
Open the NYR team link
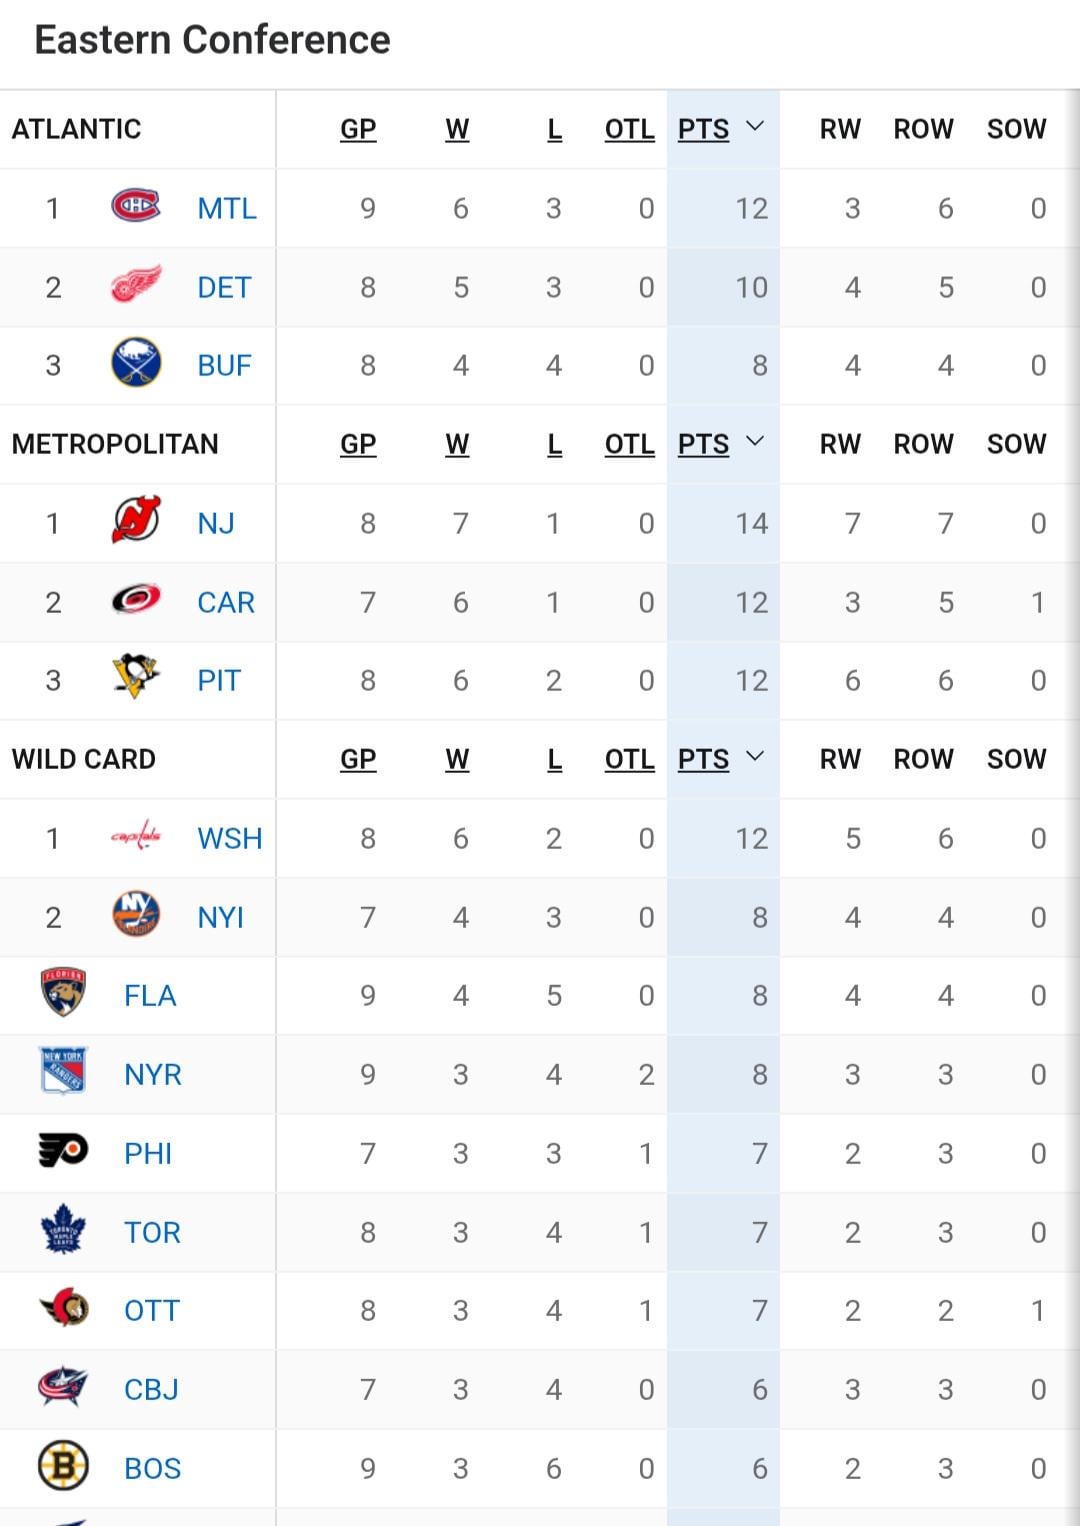(x=153, y=1074)
